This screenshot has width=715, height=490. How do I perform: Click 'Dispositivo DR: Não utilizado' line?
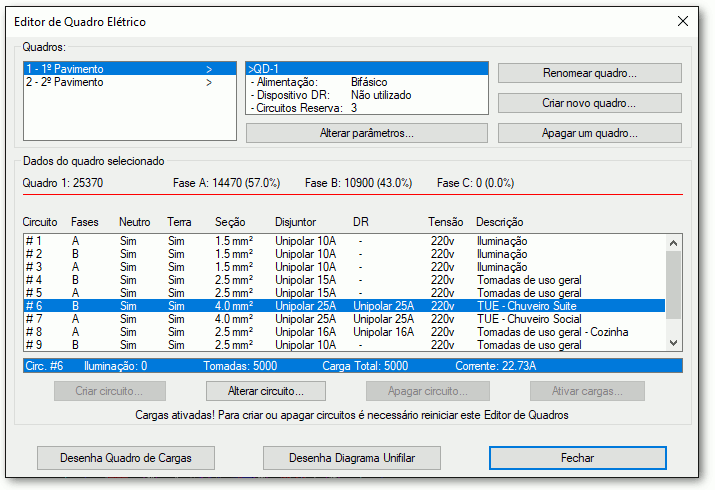point(367,95)
